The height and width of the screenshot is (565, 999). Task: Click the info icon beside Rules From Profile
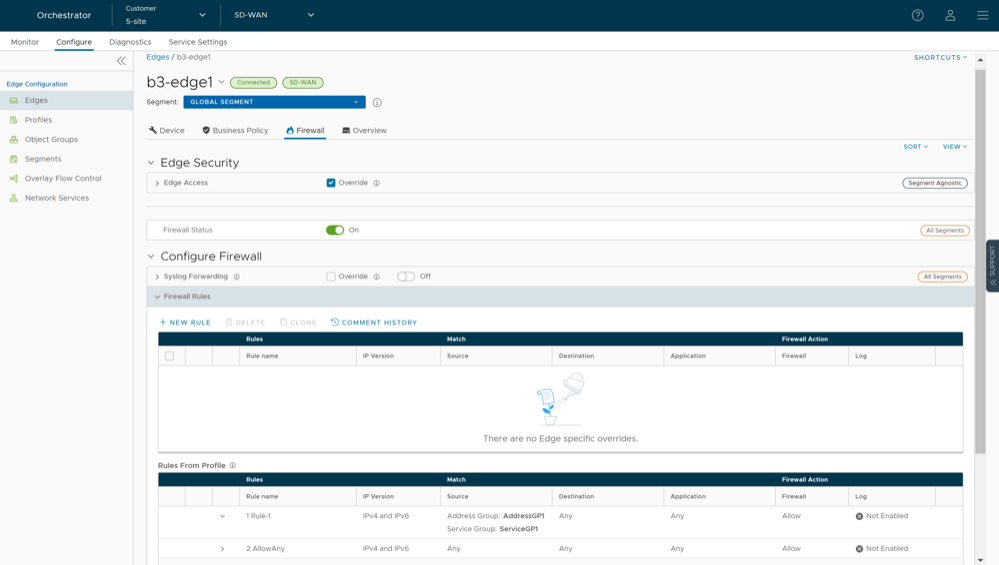point(233,466)
